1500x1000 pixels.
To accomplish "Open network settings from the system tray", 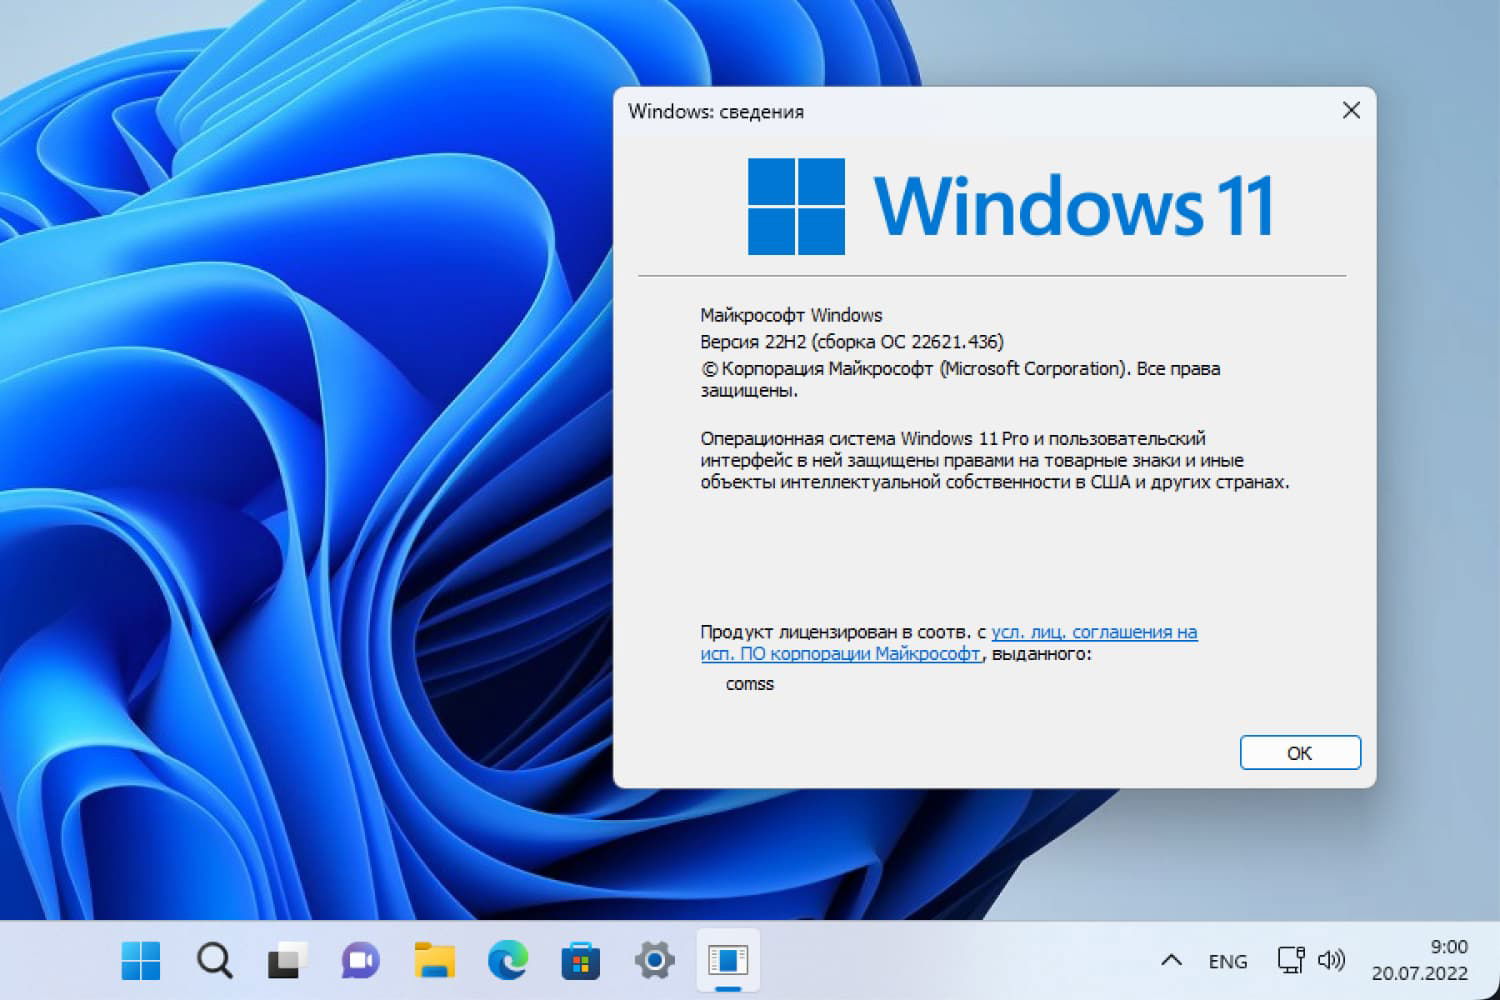I will click(1290, 960).
